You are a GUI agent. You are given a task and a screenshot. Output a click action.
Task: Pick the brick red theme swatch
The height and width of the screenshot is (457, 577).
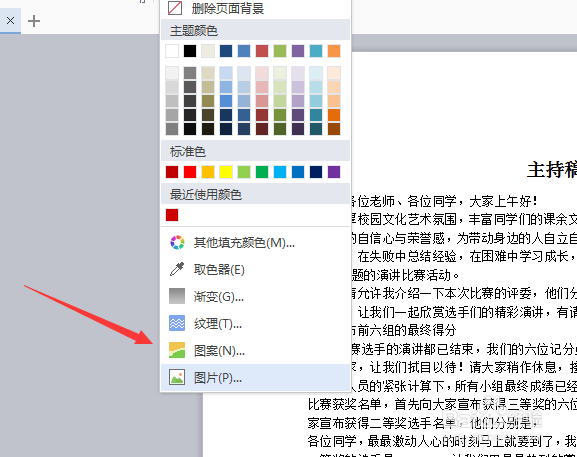coord(262,51)
